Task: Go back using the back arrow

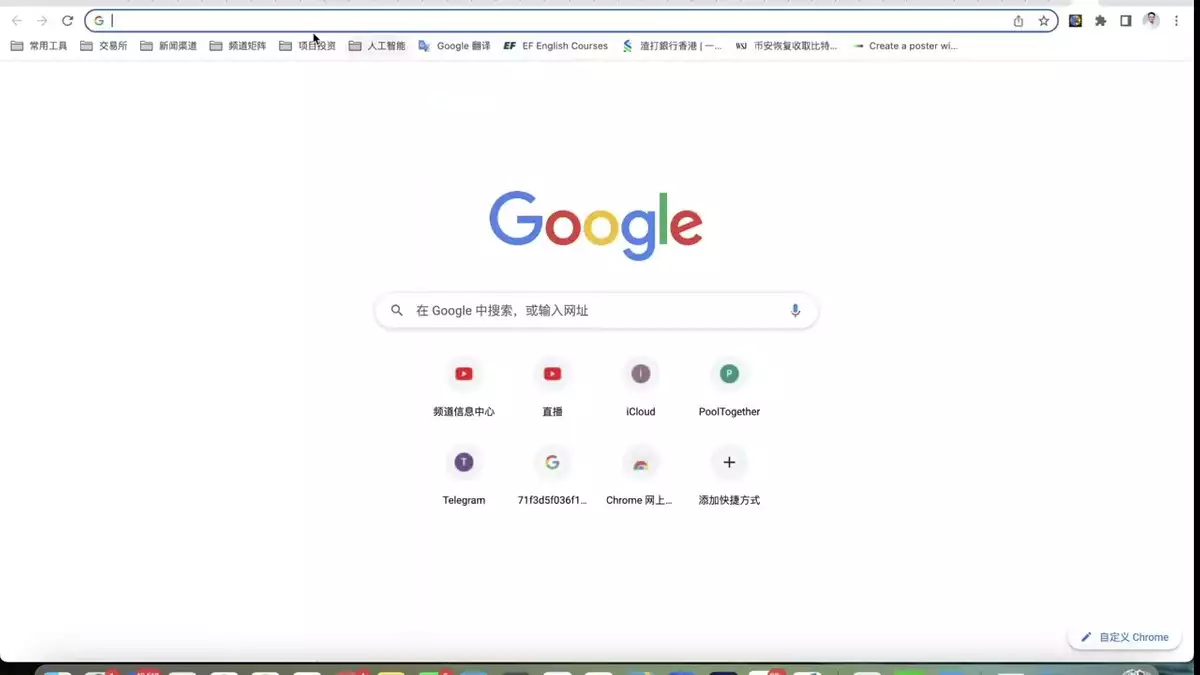Action: [17, 21]
